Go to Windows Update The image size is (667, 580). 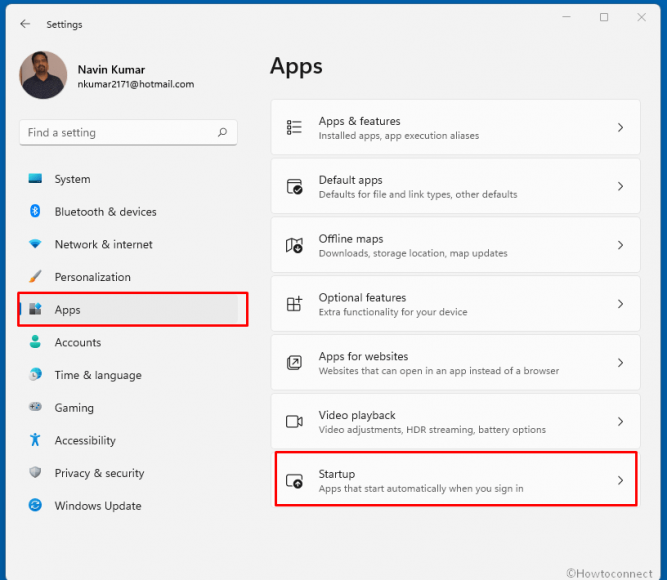point(128,506)
